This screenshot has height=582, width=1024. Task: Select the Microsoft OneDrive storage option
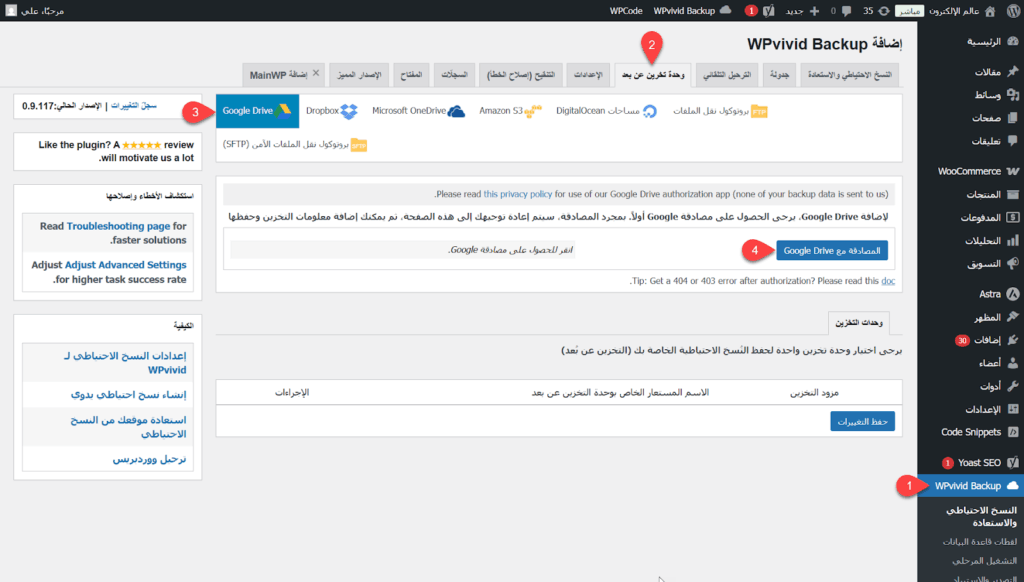pyautogui.click(x=419, y=111)
